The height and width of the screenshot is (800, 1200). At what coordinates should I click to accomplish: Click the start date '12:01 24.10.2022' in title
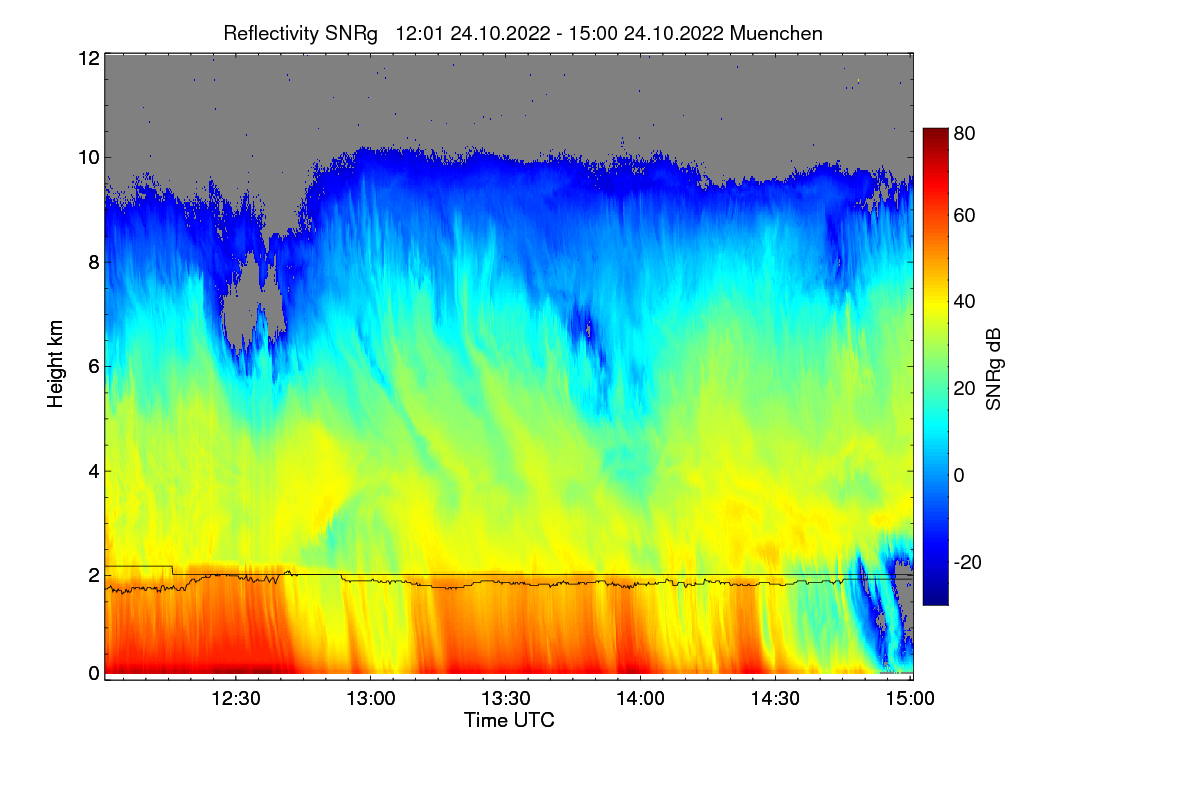473,33
